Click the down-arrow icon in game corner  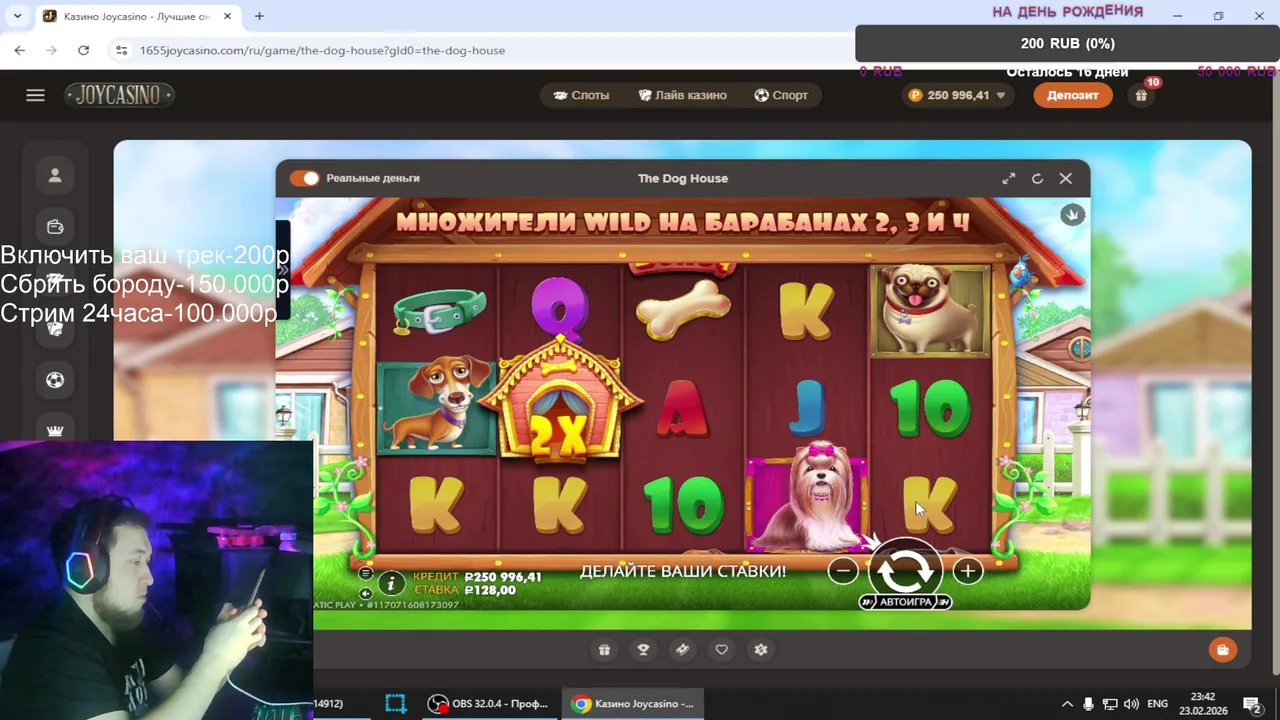click(x=1072, y=215)
